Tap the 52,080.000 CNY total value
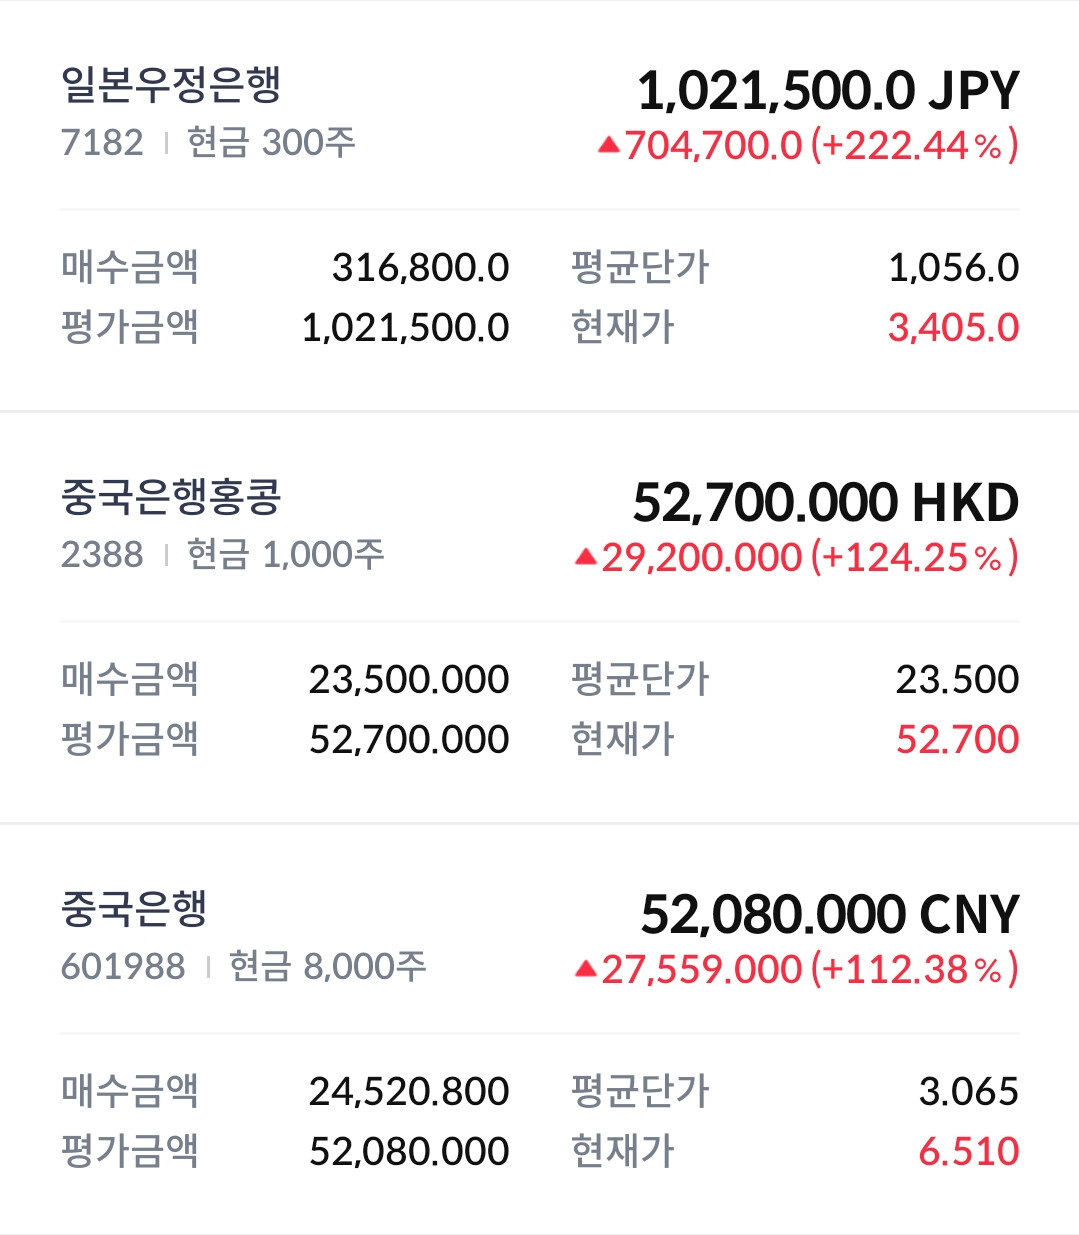This screenshot has height=1235, width=1079. [830, 915]
